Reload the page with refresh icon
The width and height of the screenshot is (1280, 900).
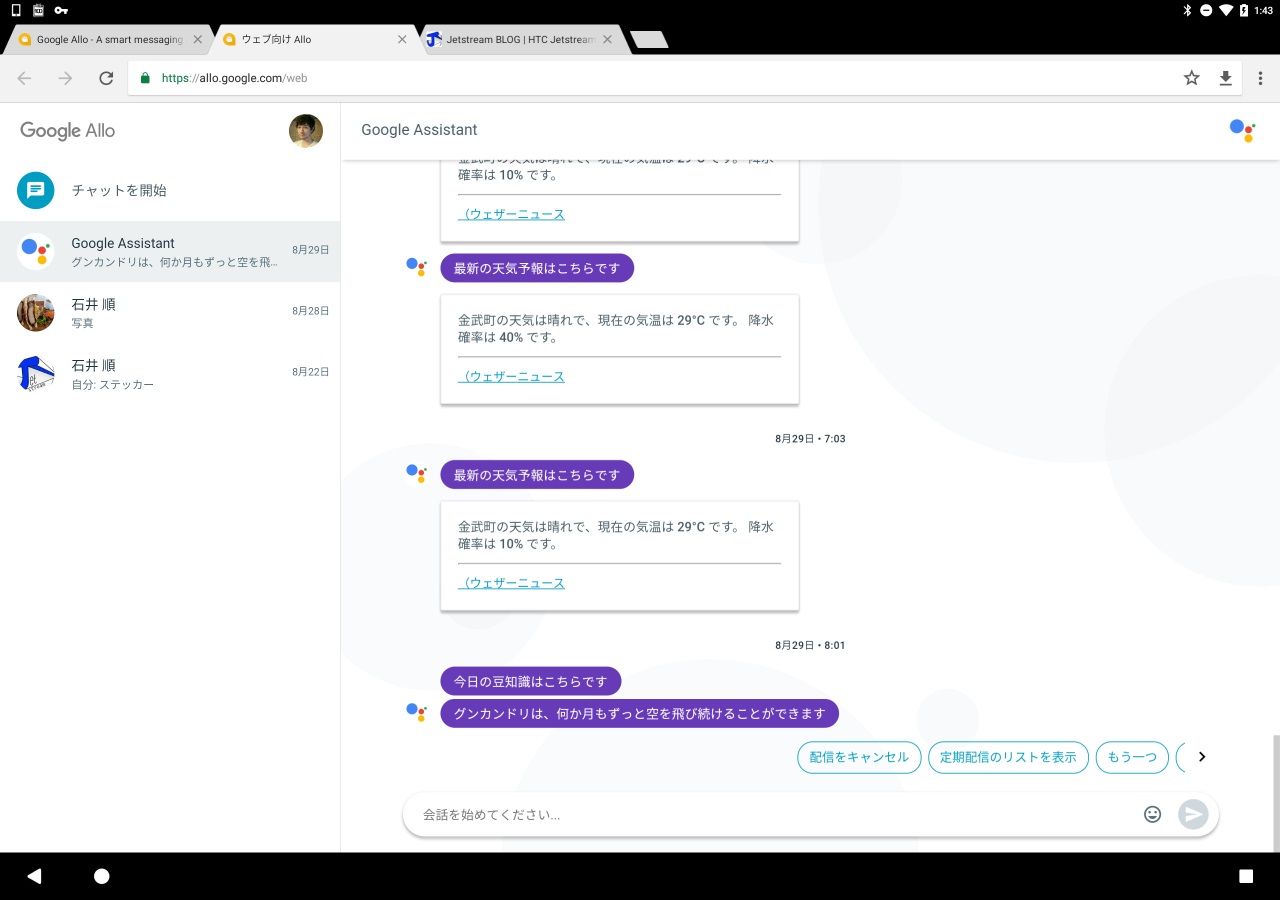106,78
